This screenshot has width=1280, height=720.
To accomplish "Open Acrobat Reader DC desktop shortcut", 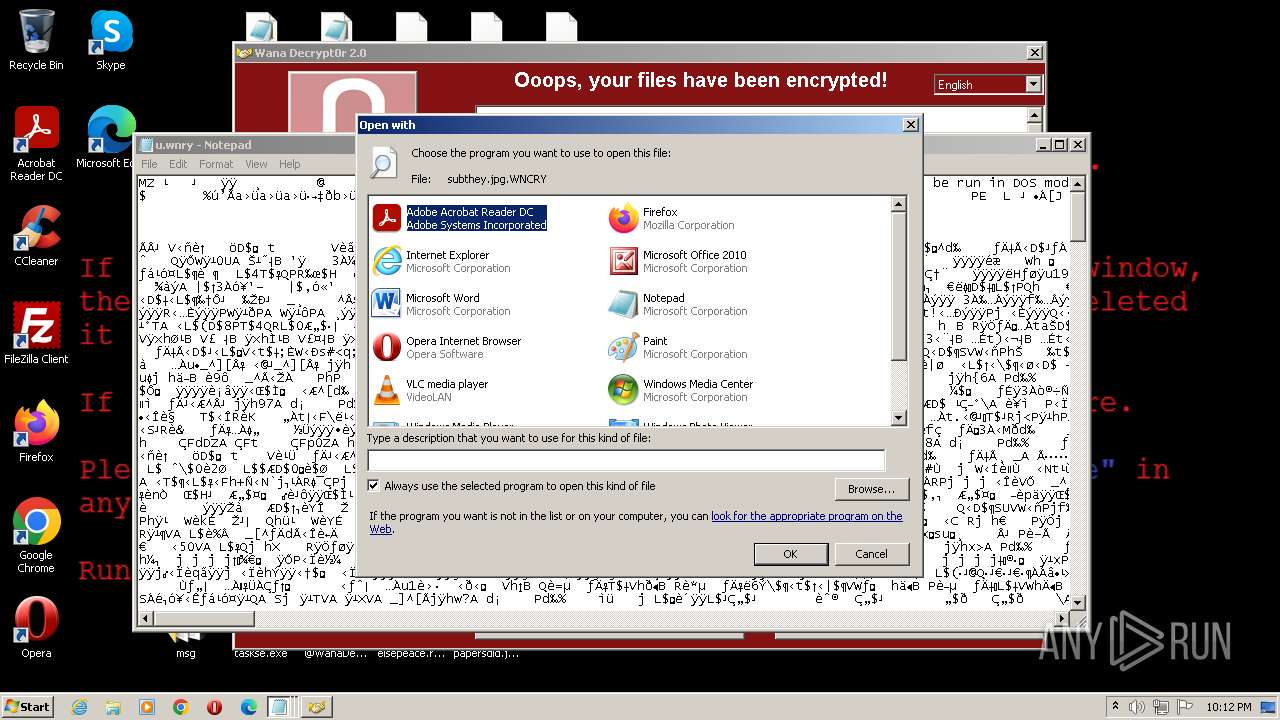I will pos(36,144).
